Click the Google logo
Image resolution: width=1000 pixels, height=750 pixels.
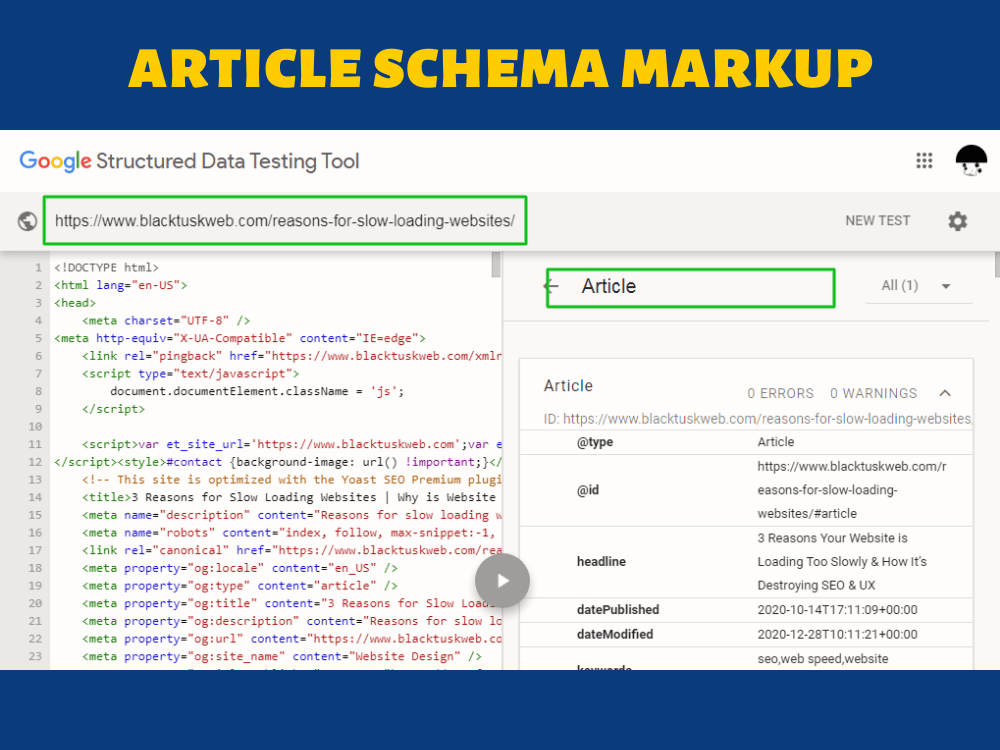pos(55,161)
